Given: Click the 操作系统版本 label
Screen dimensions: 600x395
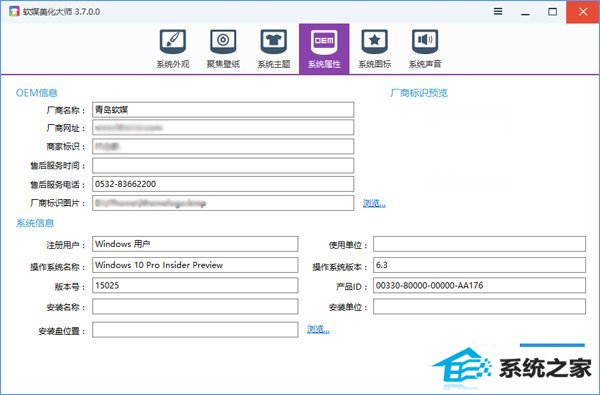Looking at the screenshot, I should (x=340, y=267).
